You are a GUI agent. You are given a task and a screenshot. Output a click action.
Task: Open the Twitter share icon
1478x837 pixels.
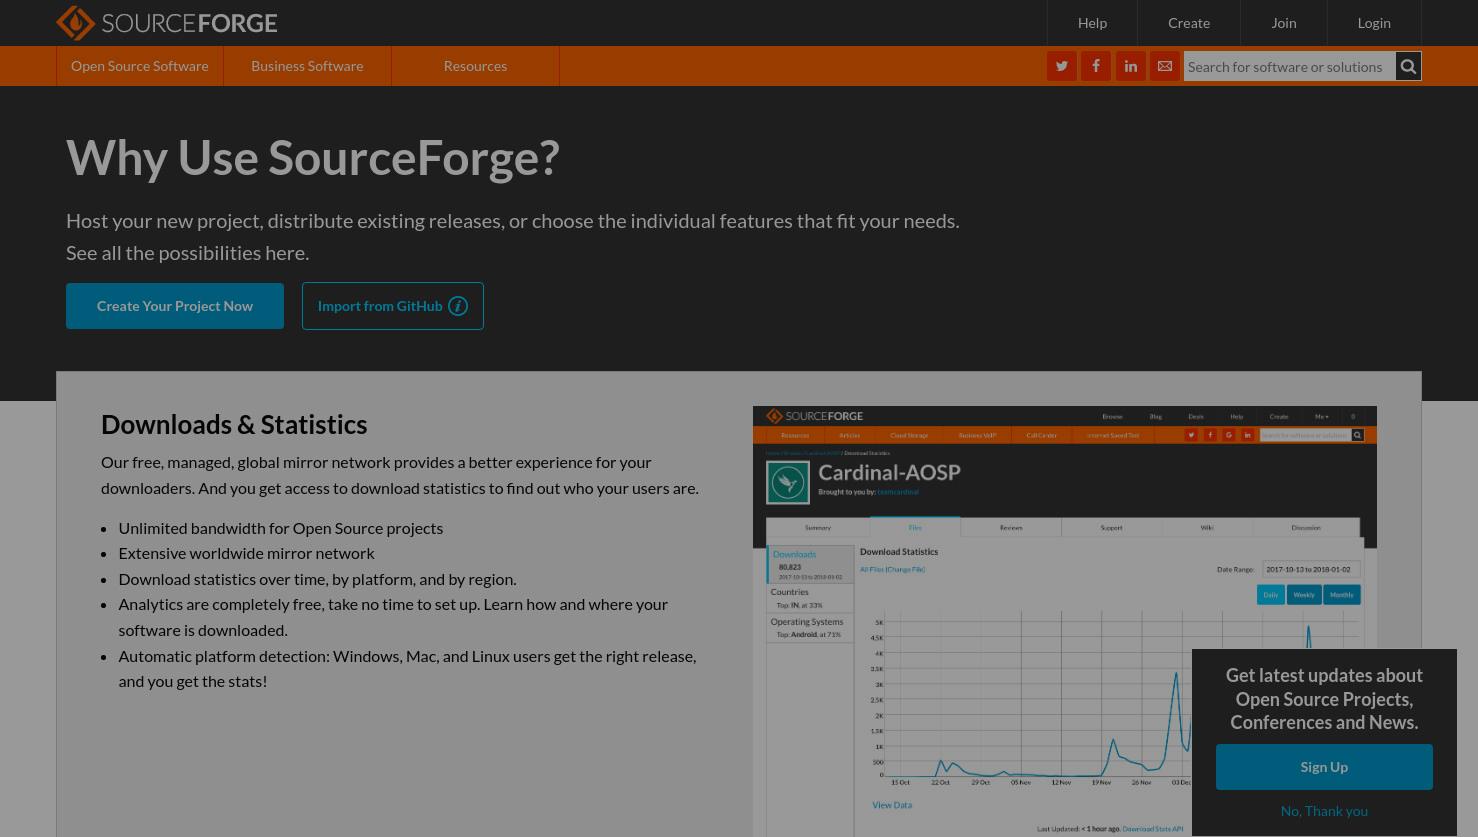click(1062, 66)
